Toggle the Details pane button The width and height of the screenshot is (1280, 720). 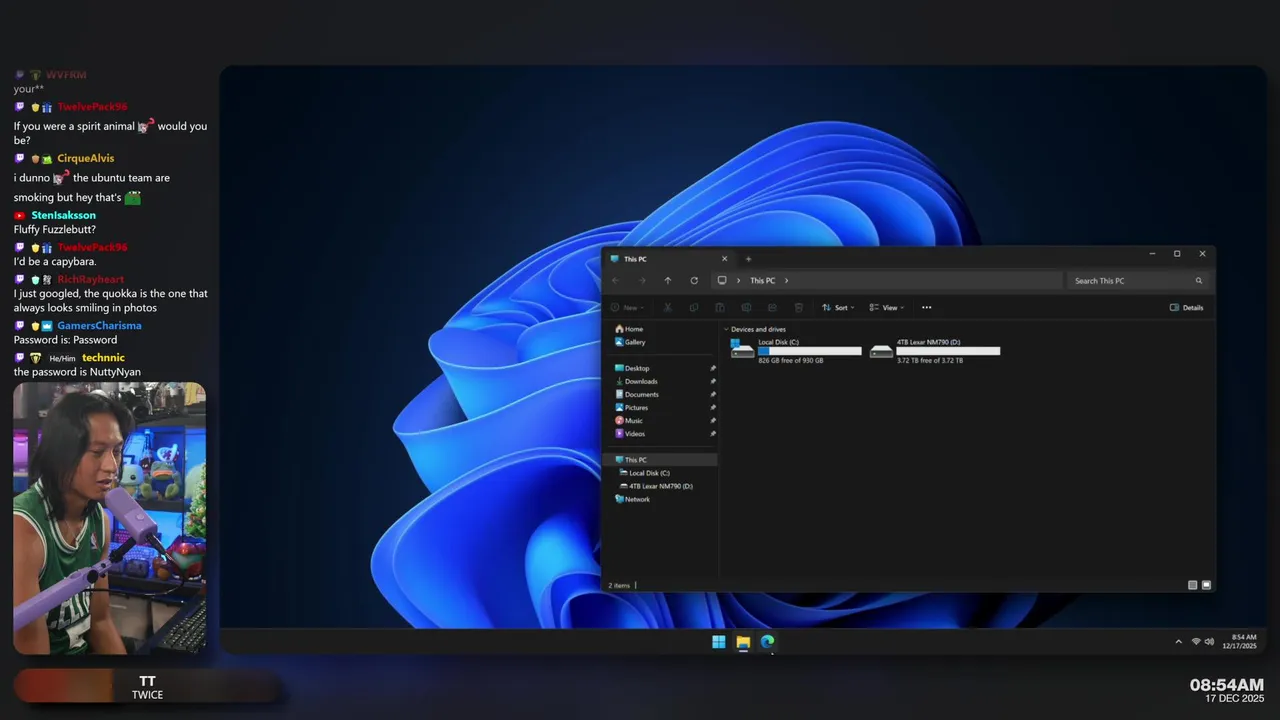click(1186, 308)
